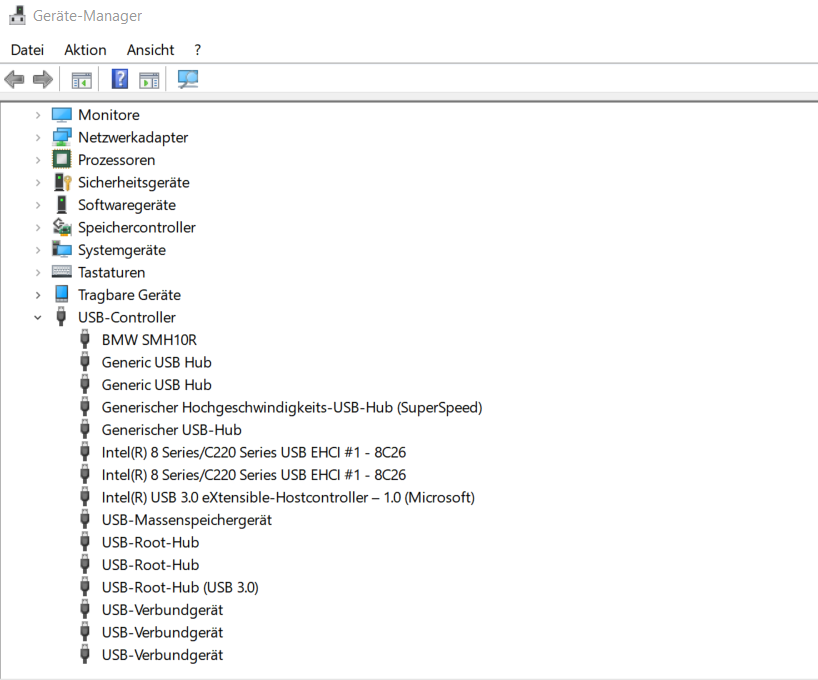Select Intel USB 3.0 eXtensible-Hostcontroller device
This screenshot has width=818, height=680.
tap(287, 497)
